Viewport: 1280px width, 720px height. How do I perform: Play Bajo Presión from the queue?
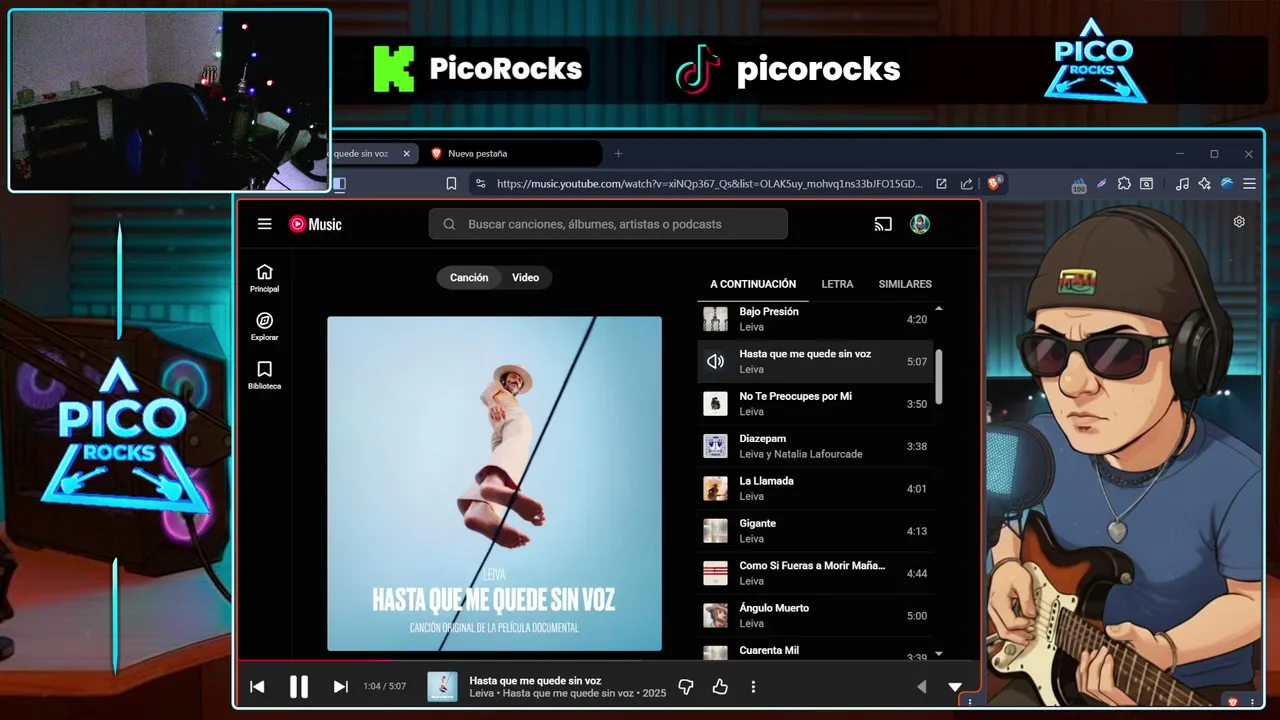click(815, 319)
